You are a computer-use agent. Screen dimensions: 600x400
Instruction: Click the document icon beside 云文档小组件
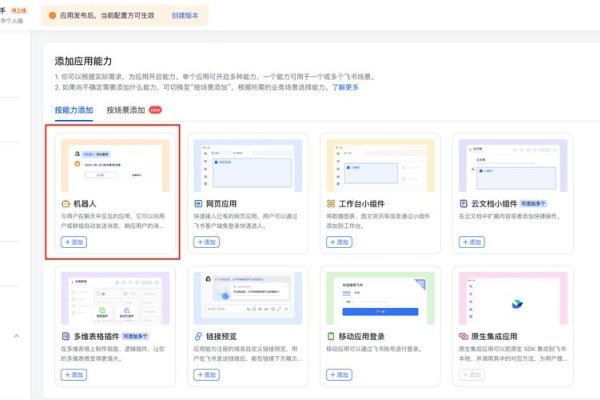463,204
